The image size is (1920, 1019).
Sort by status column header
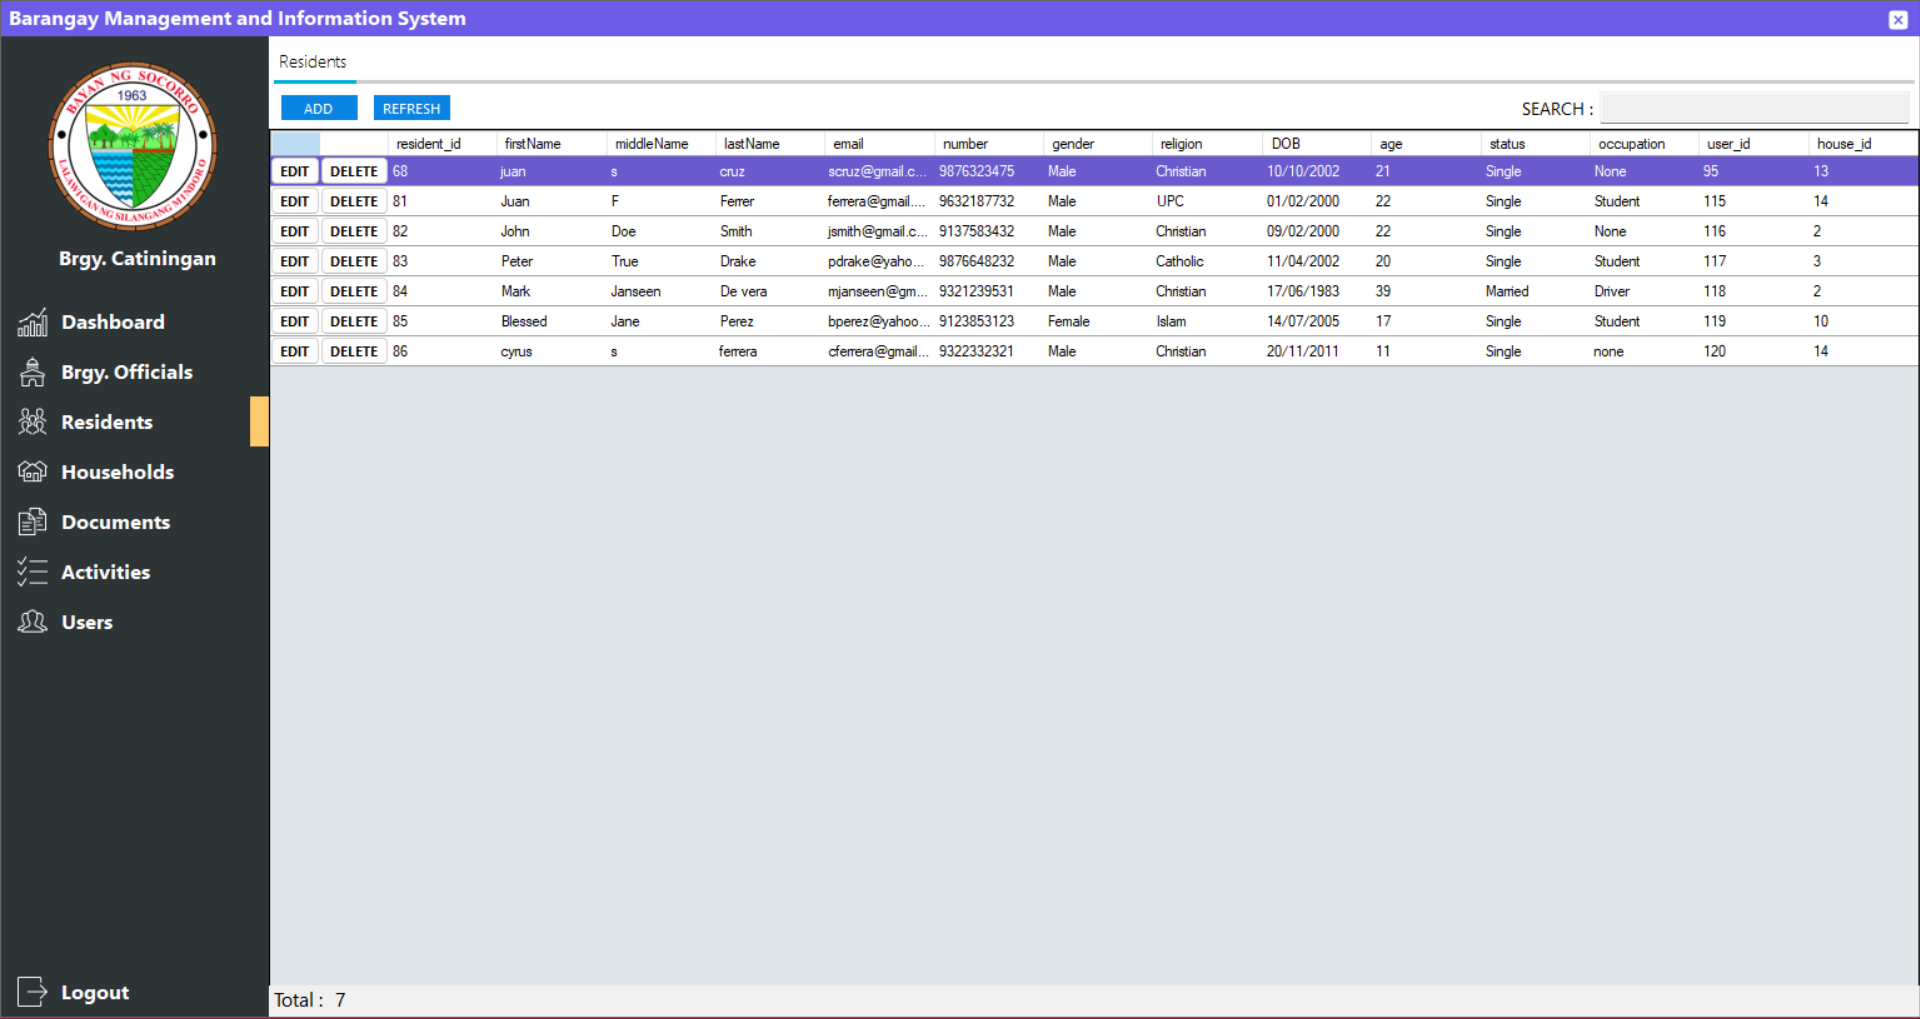[1535, 144]
